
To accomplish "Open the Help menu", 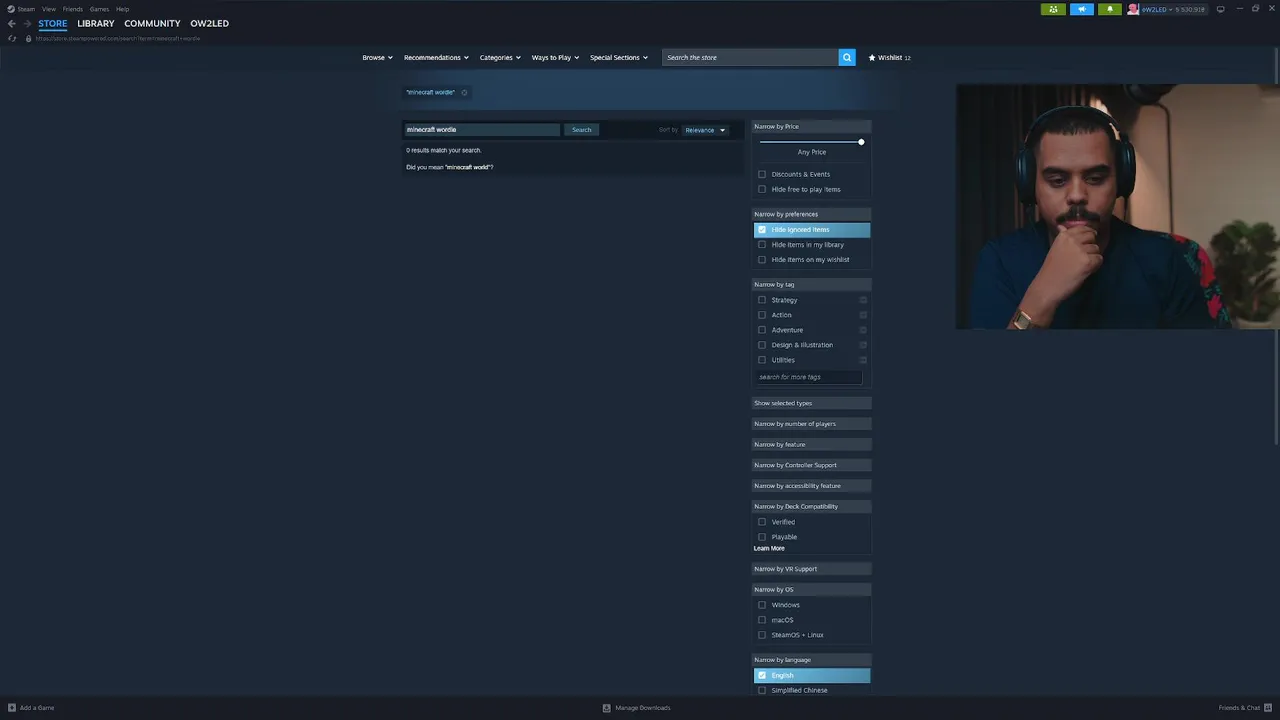I will pyautogui.click(x=122, y=9).
